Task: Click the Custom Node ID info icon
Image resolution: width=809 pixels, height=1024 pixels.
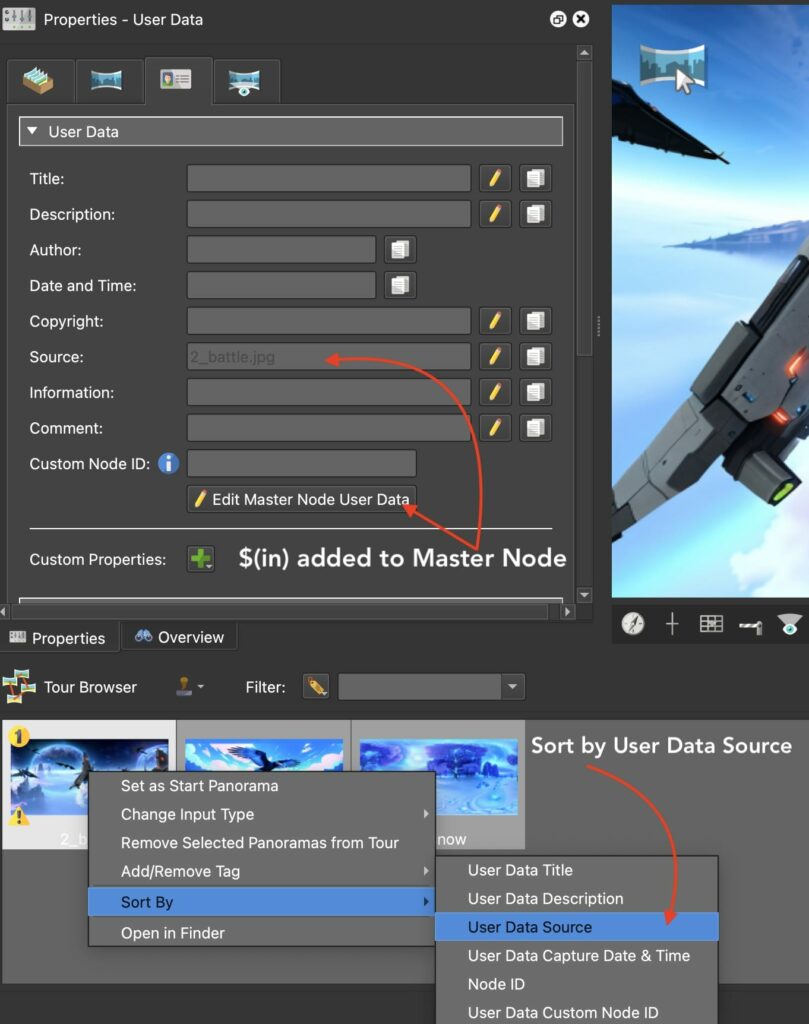Action: tap(168, 464)
